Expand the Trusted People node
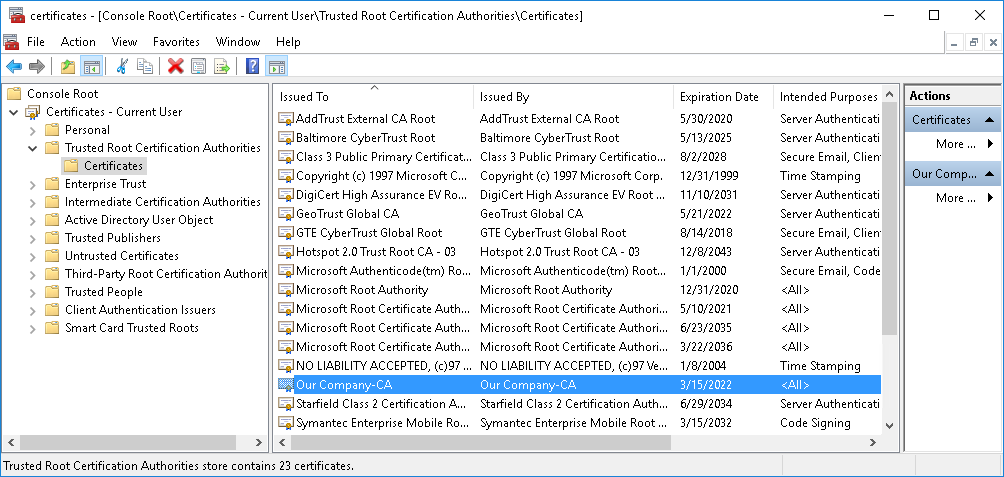Image resolution: width=1004 pixels, height=477 pixels. coord(33,293)
